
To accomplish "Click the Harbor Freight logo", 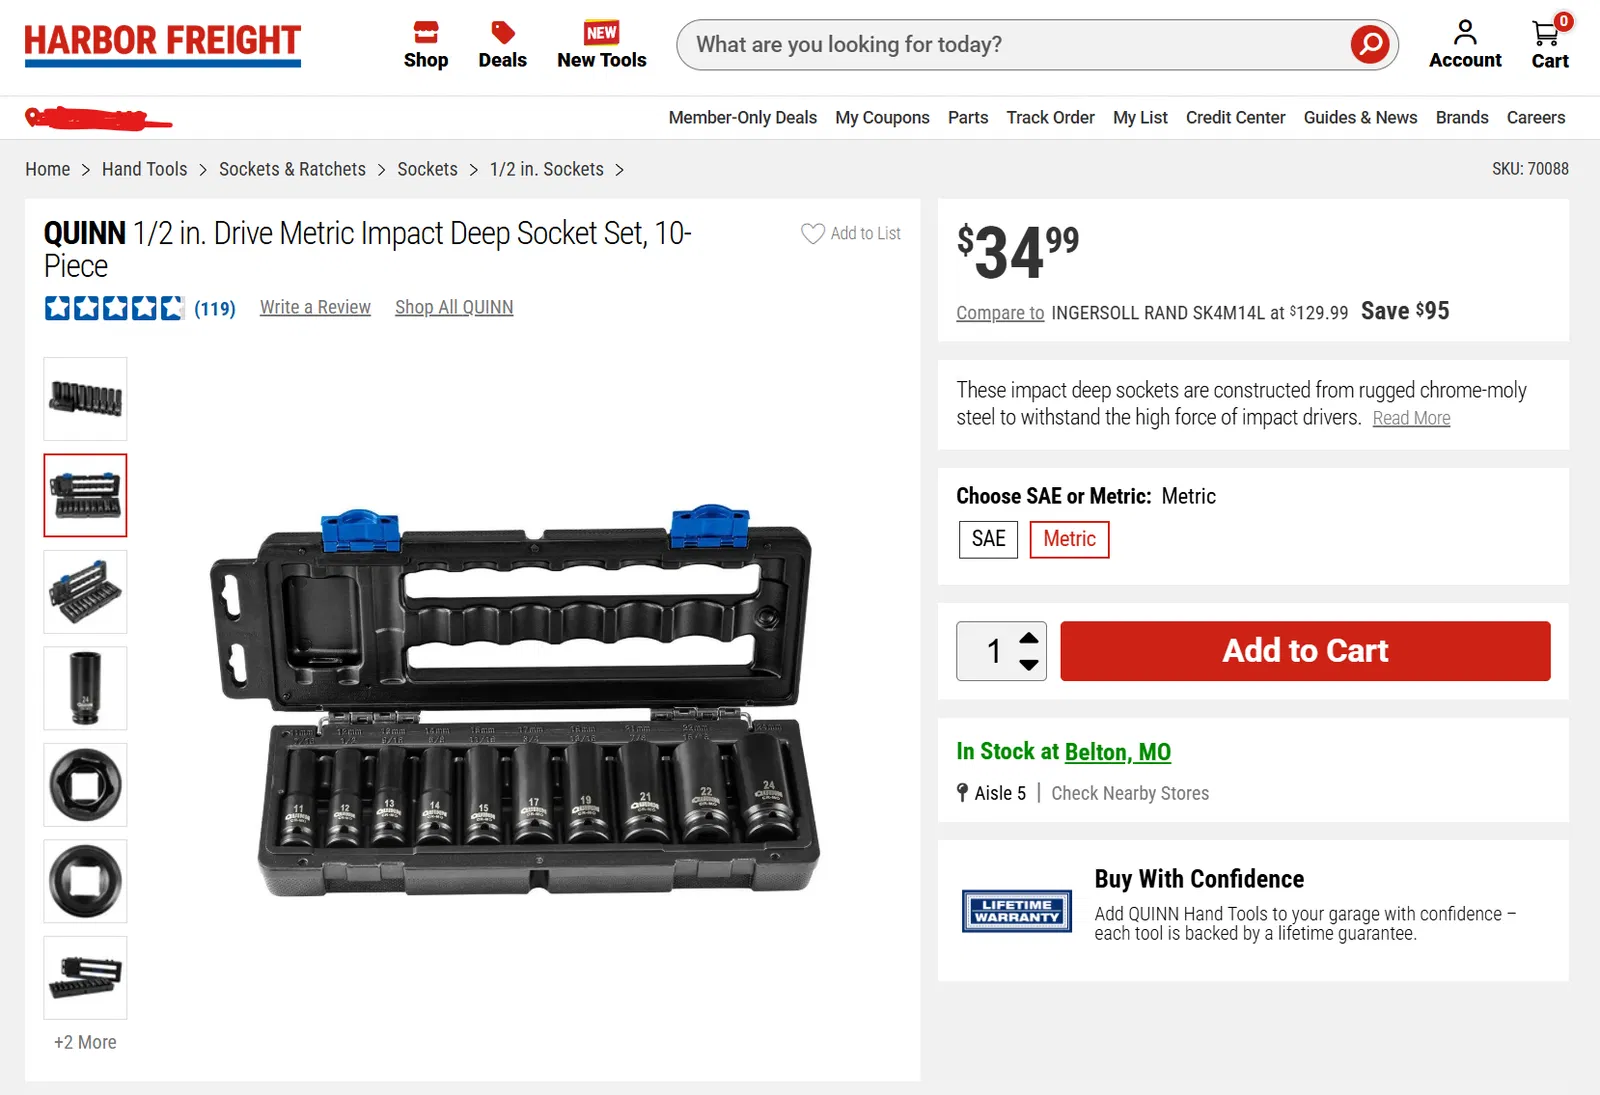I will pos(162,44).
